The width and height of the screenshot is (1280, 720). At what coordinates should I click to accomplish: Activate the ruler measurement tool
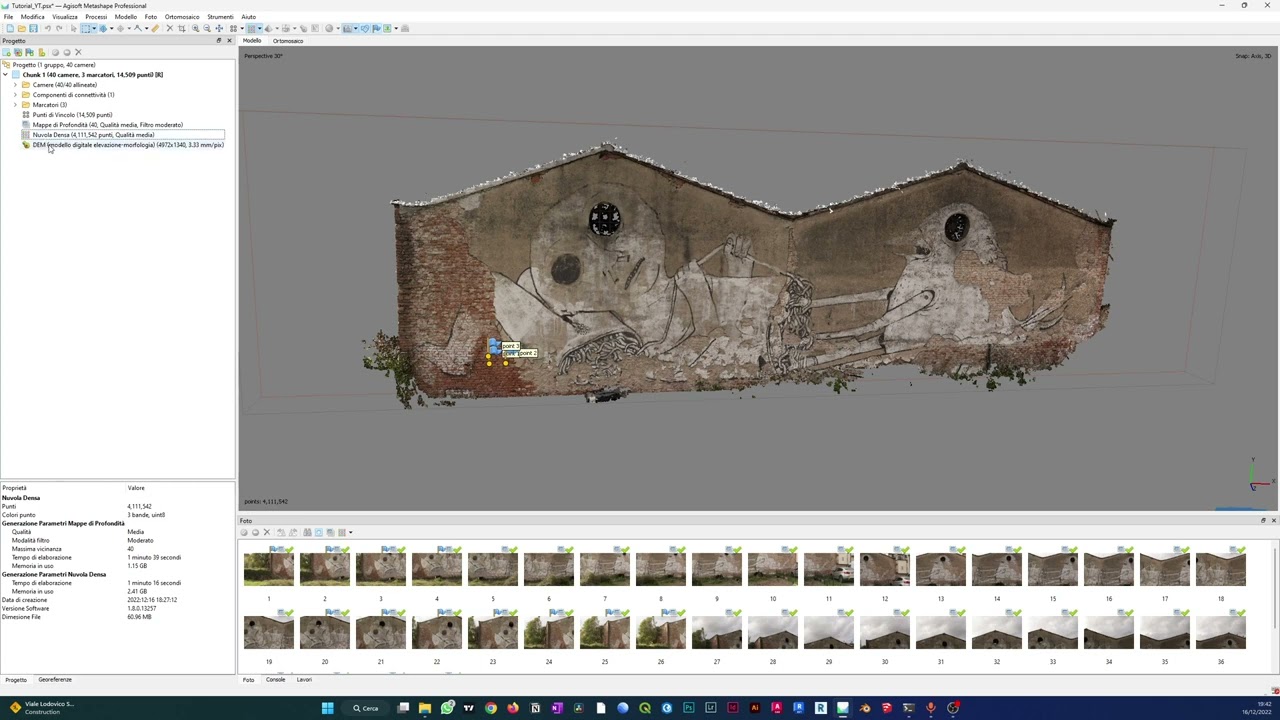pyautogui.click(x=155, y=28)
